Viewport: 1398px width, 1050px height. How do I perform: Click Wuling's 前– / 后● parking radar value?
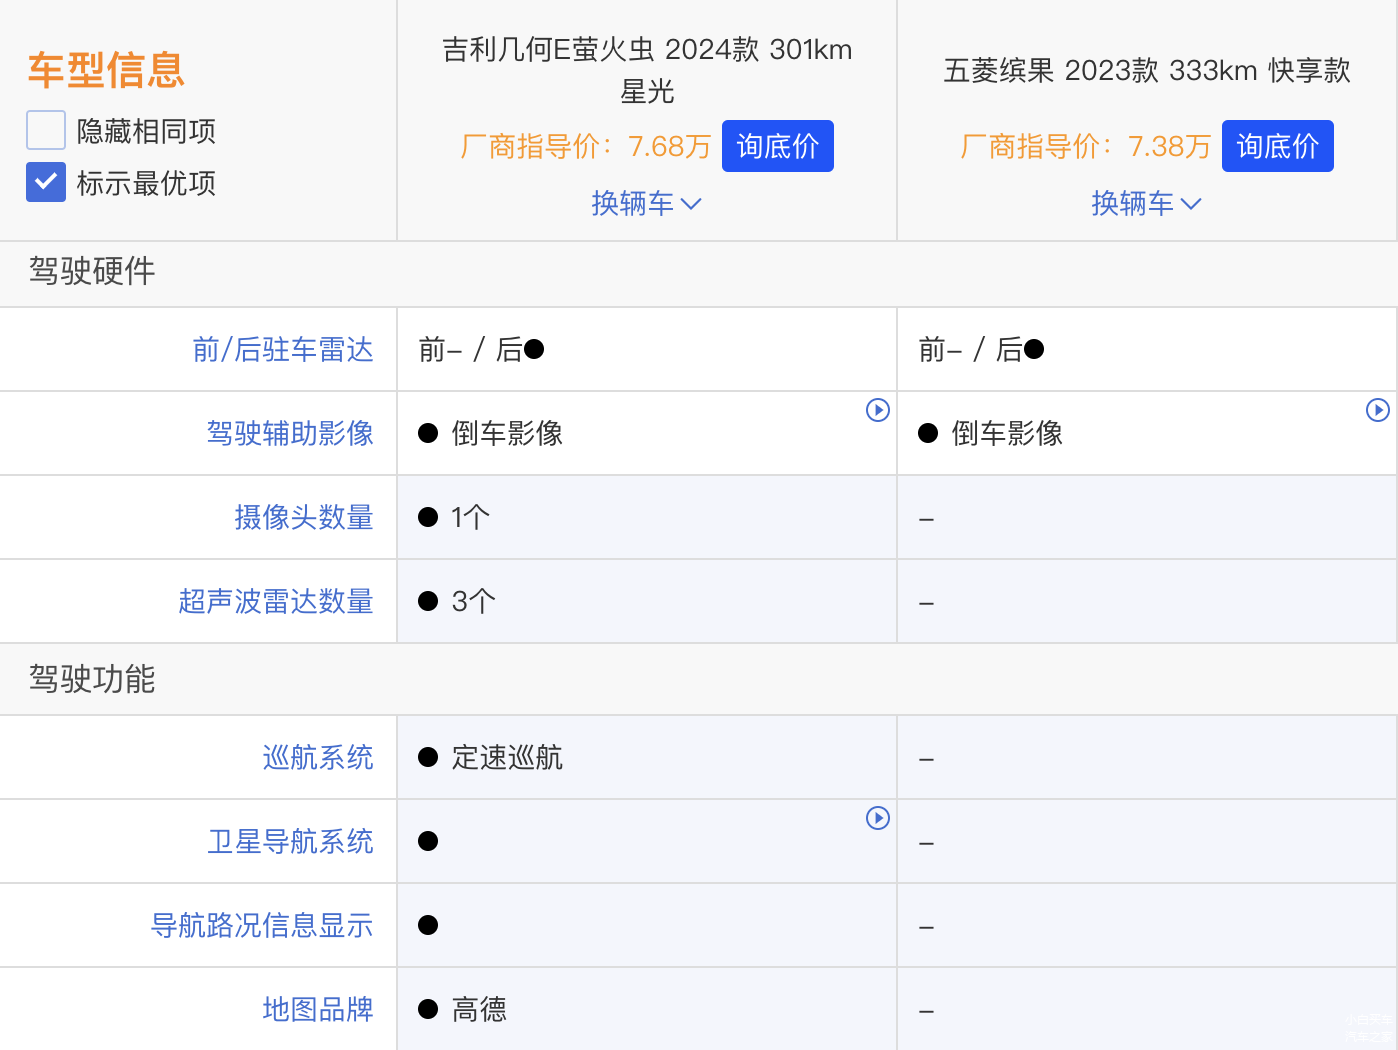point(981,349)
